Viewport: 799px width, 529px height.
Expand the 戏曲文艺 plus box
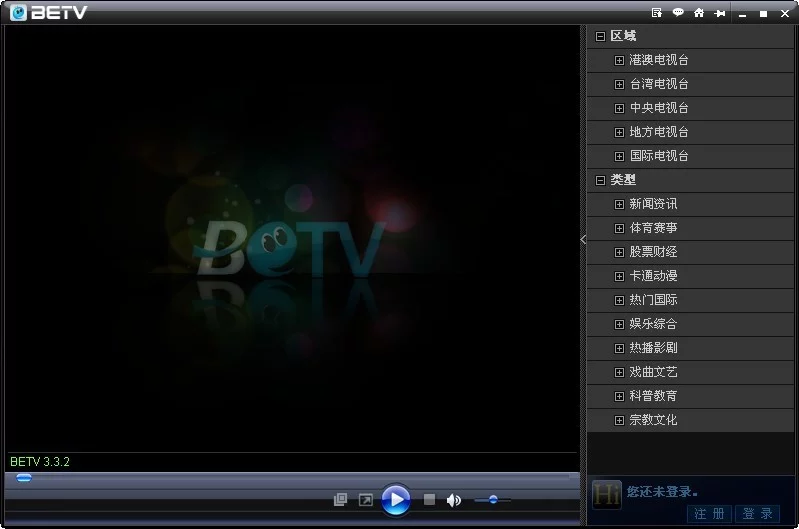619,373
